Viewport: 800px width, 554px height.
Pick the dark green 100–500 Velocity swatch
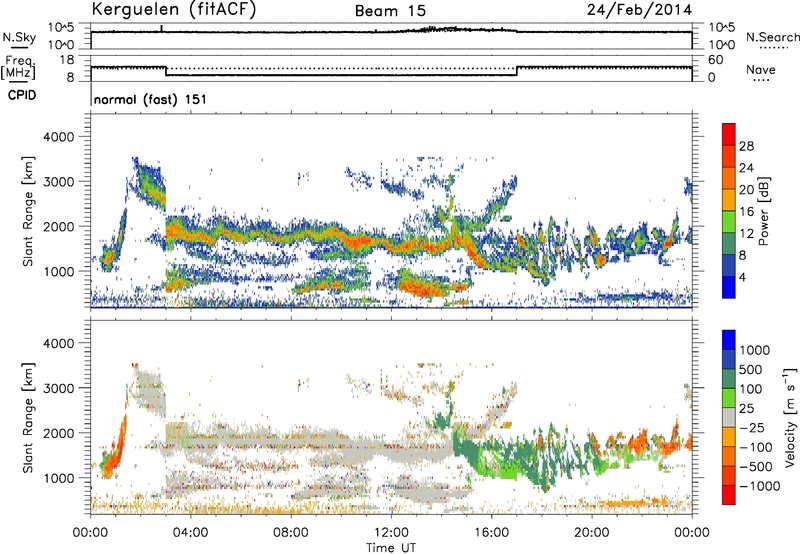click(729, 379)
